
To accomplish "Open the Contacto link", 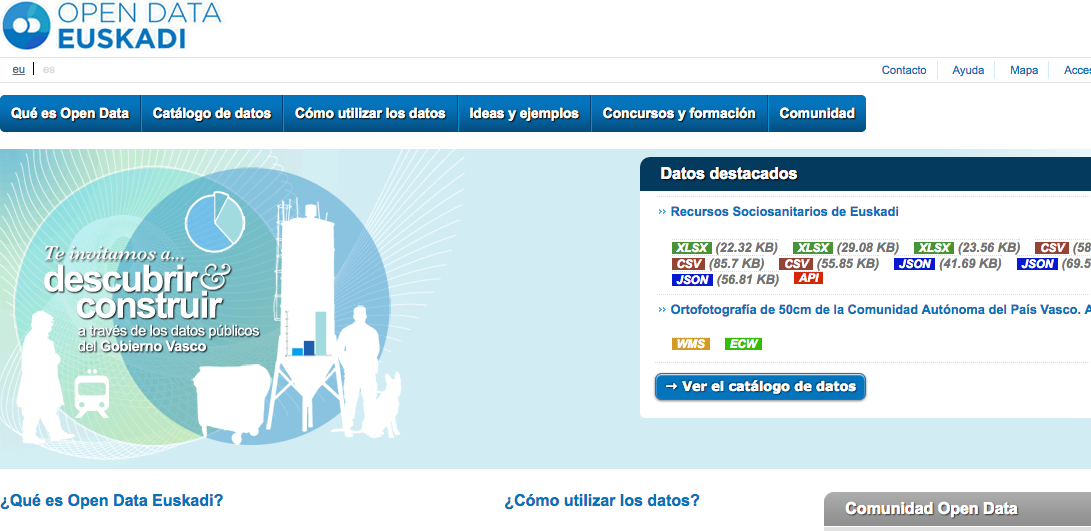I will (x=904, y=70).
